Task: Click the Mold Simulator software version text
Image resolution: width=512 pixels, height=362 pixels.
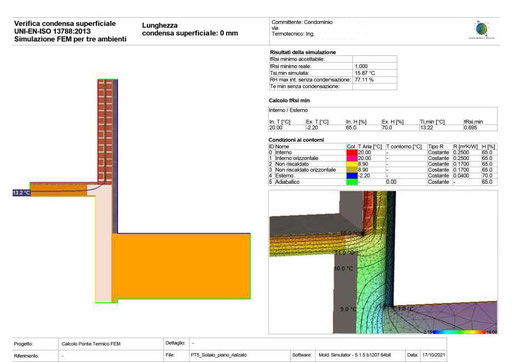Action: tap(355, 355)
